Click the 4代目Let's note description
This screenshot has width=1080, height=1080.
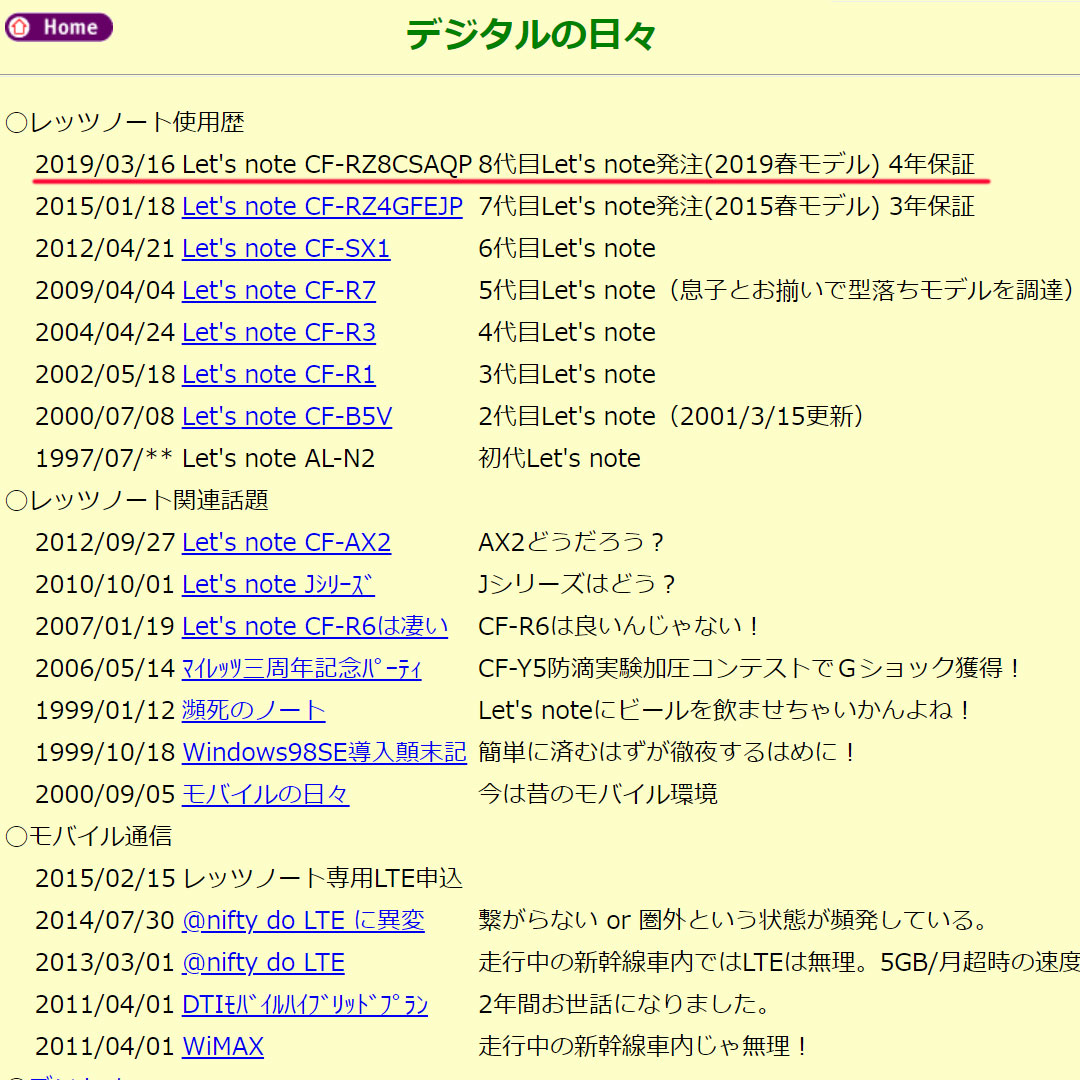[x=567, y=333]
